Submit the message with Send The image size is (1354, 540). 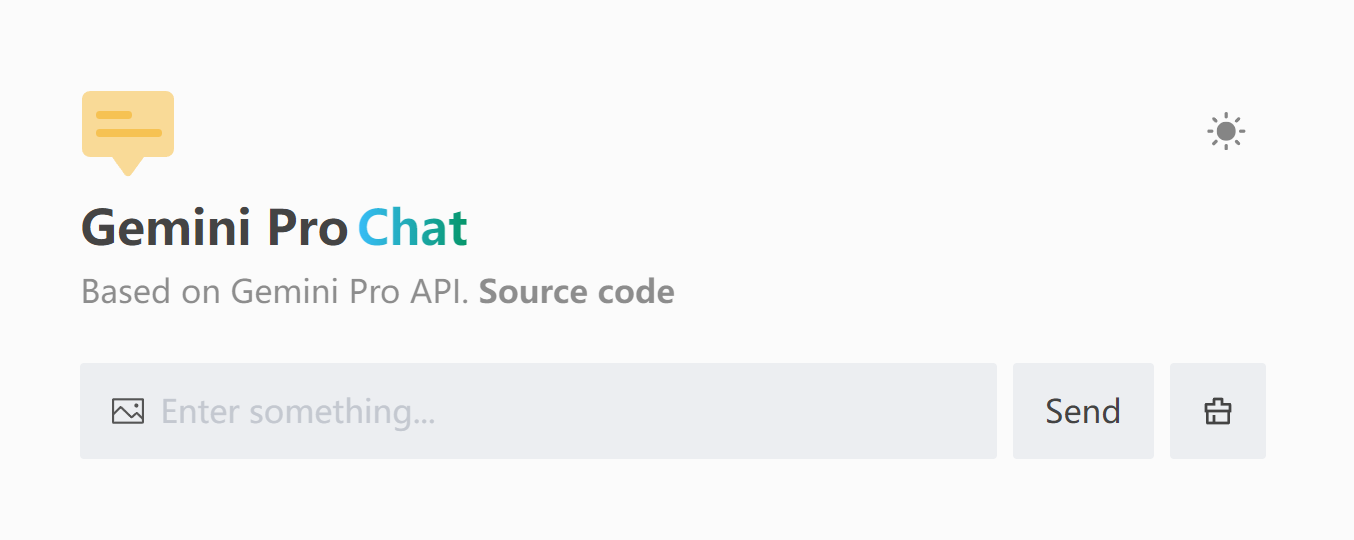(1083, 411)
